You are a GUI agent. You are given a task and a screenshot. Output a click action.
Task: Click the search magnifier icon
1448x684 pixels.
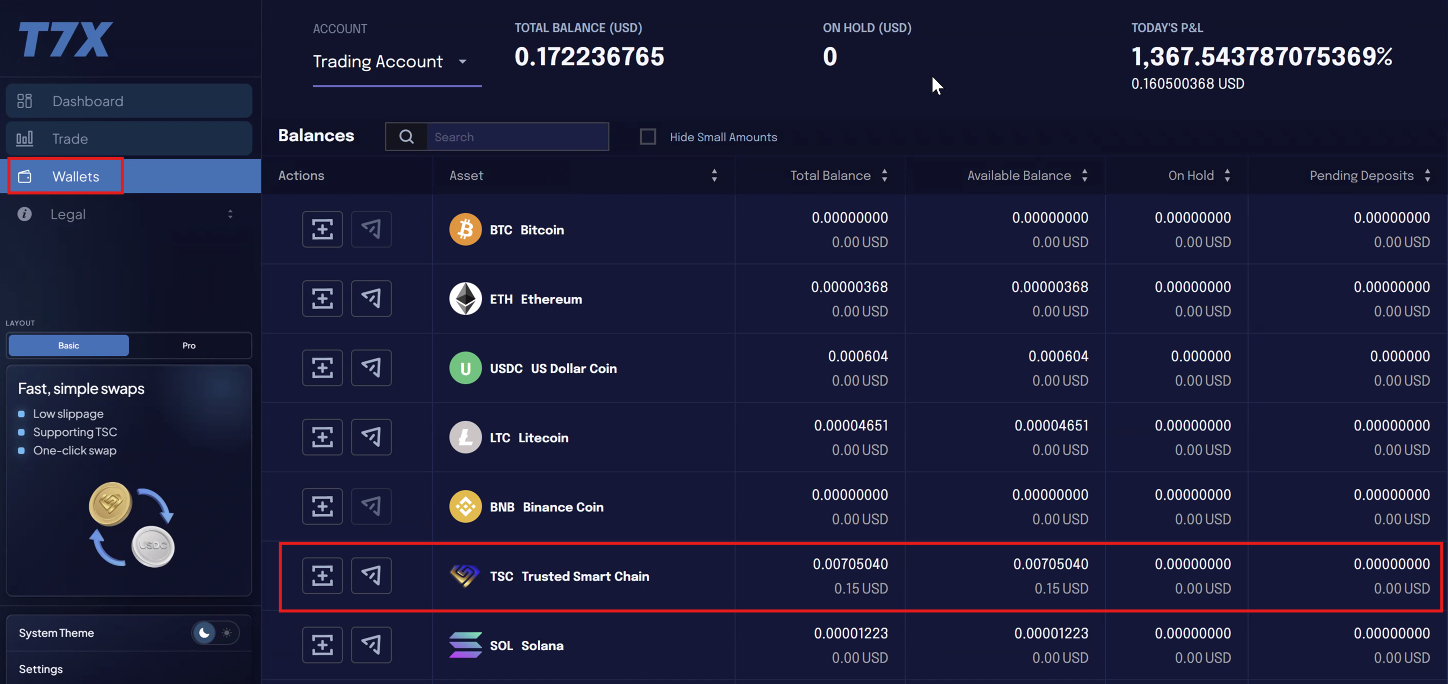[407, 137]
